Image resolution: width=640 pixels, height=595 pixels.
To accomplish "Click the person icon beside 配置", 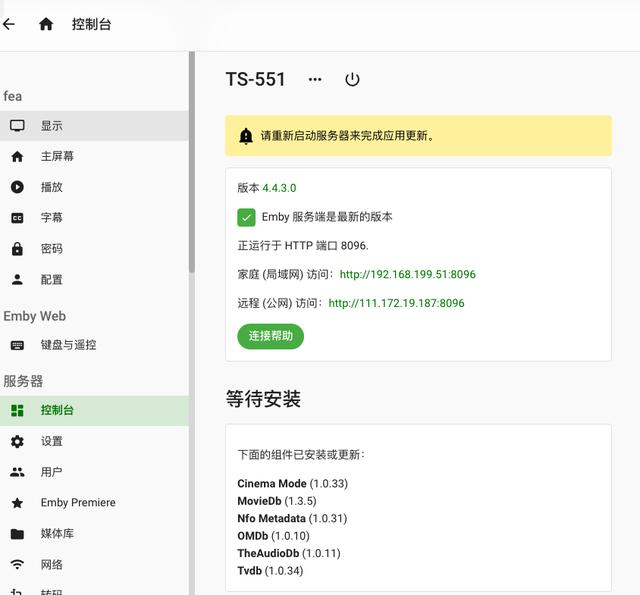I will pyautogui.click(x=17, y=280).
